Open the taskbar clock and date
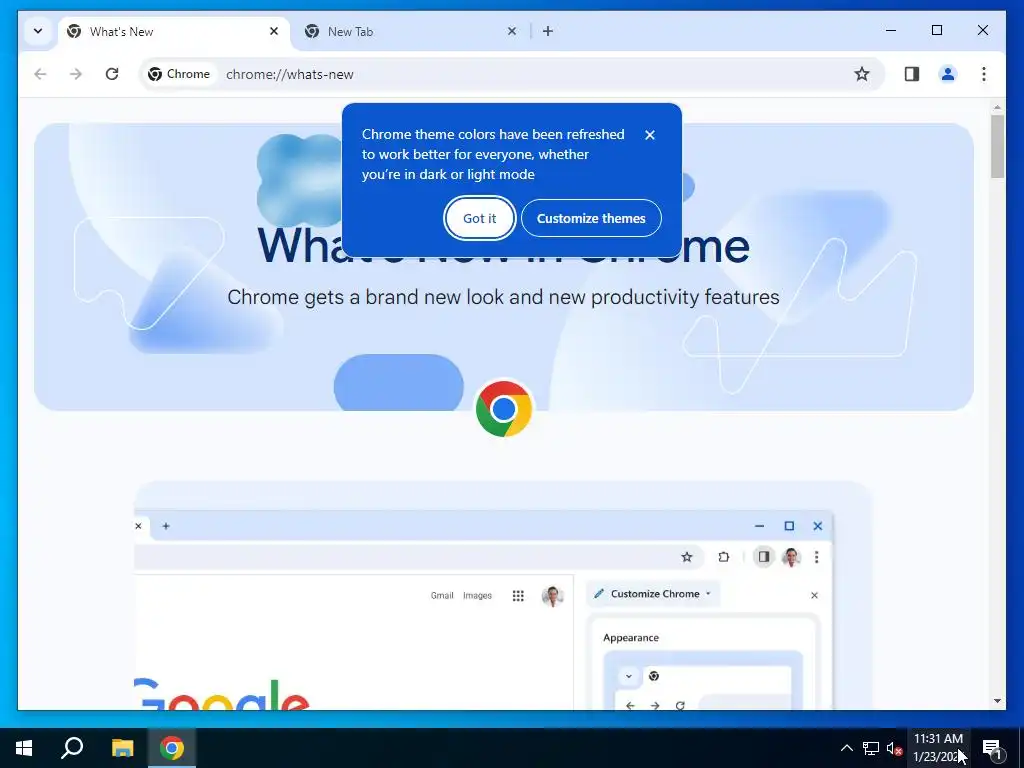1024x768 pixels. pos(938,748)
